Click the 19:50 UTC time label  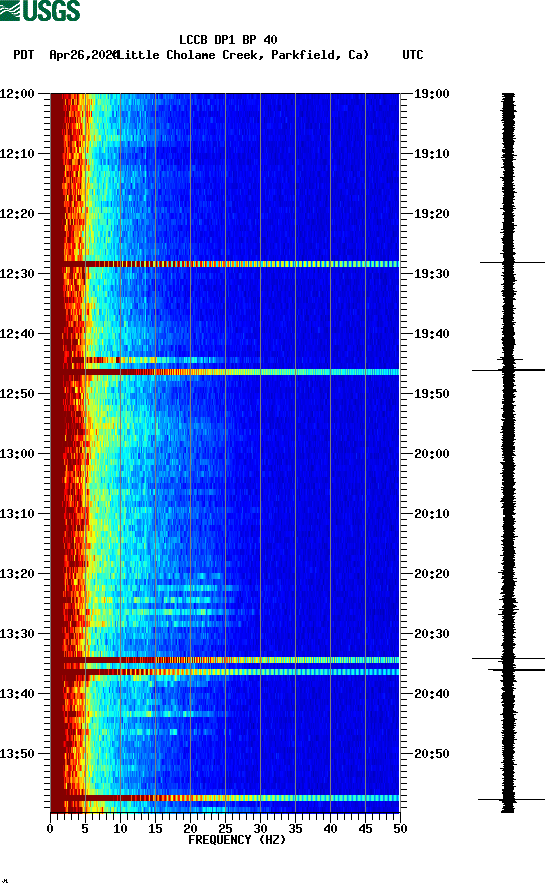coord(431,394)
